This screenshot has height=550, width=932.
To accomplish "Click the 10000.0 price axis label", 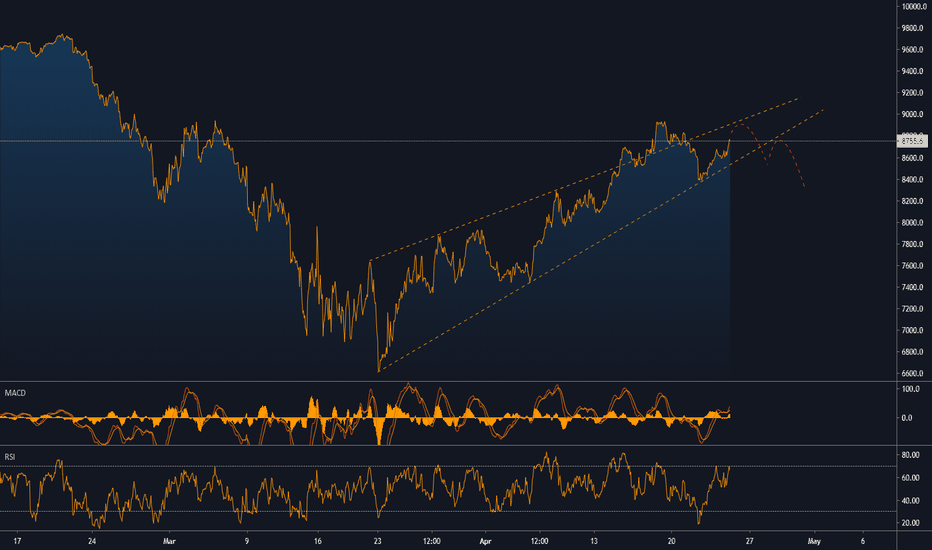I will pos(912,7).
